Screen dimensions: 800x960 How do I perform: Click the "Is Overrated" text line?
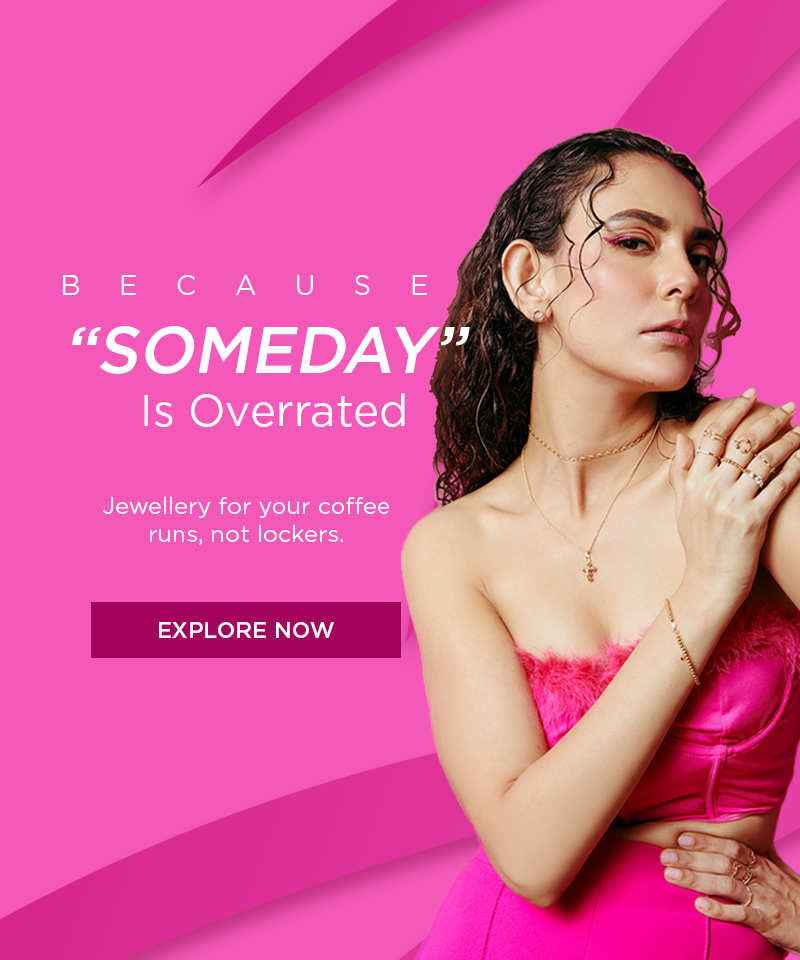pos(274,410)
